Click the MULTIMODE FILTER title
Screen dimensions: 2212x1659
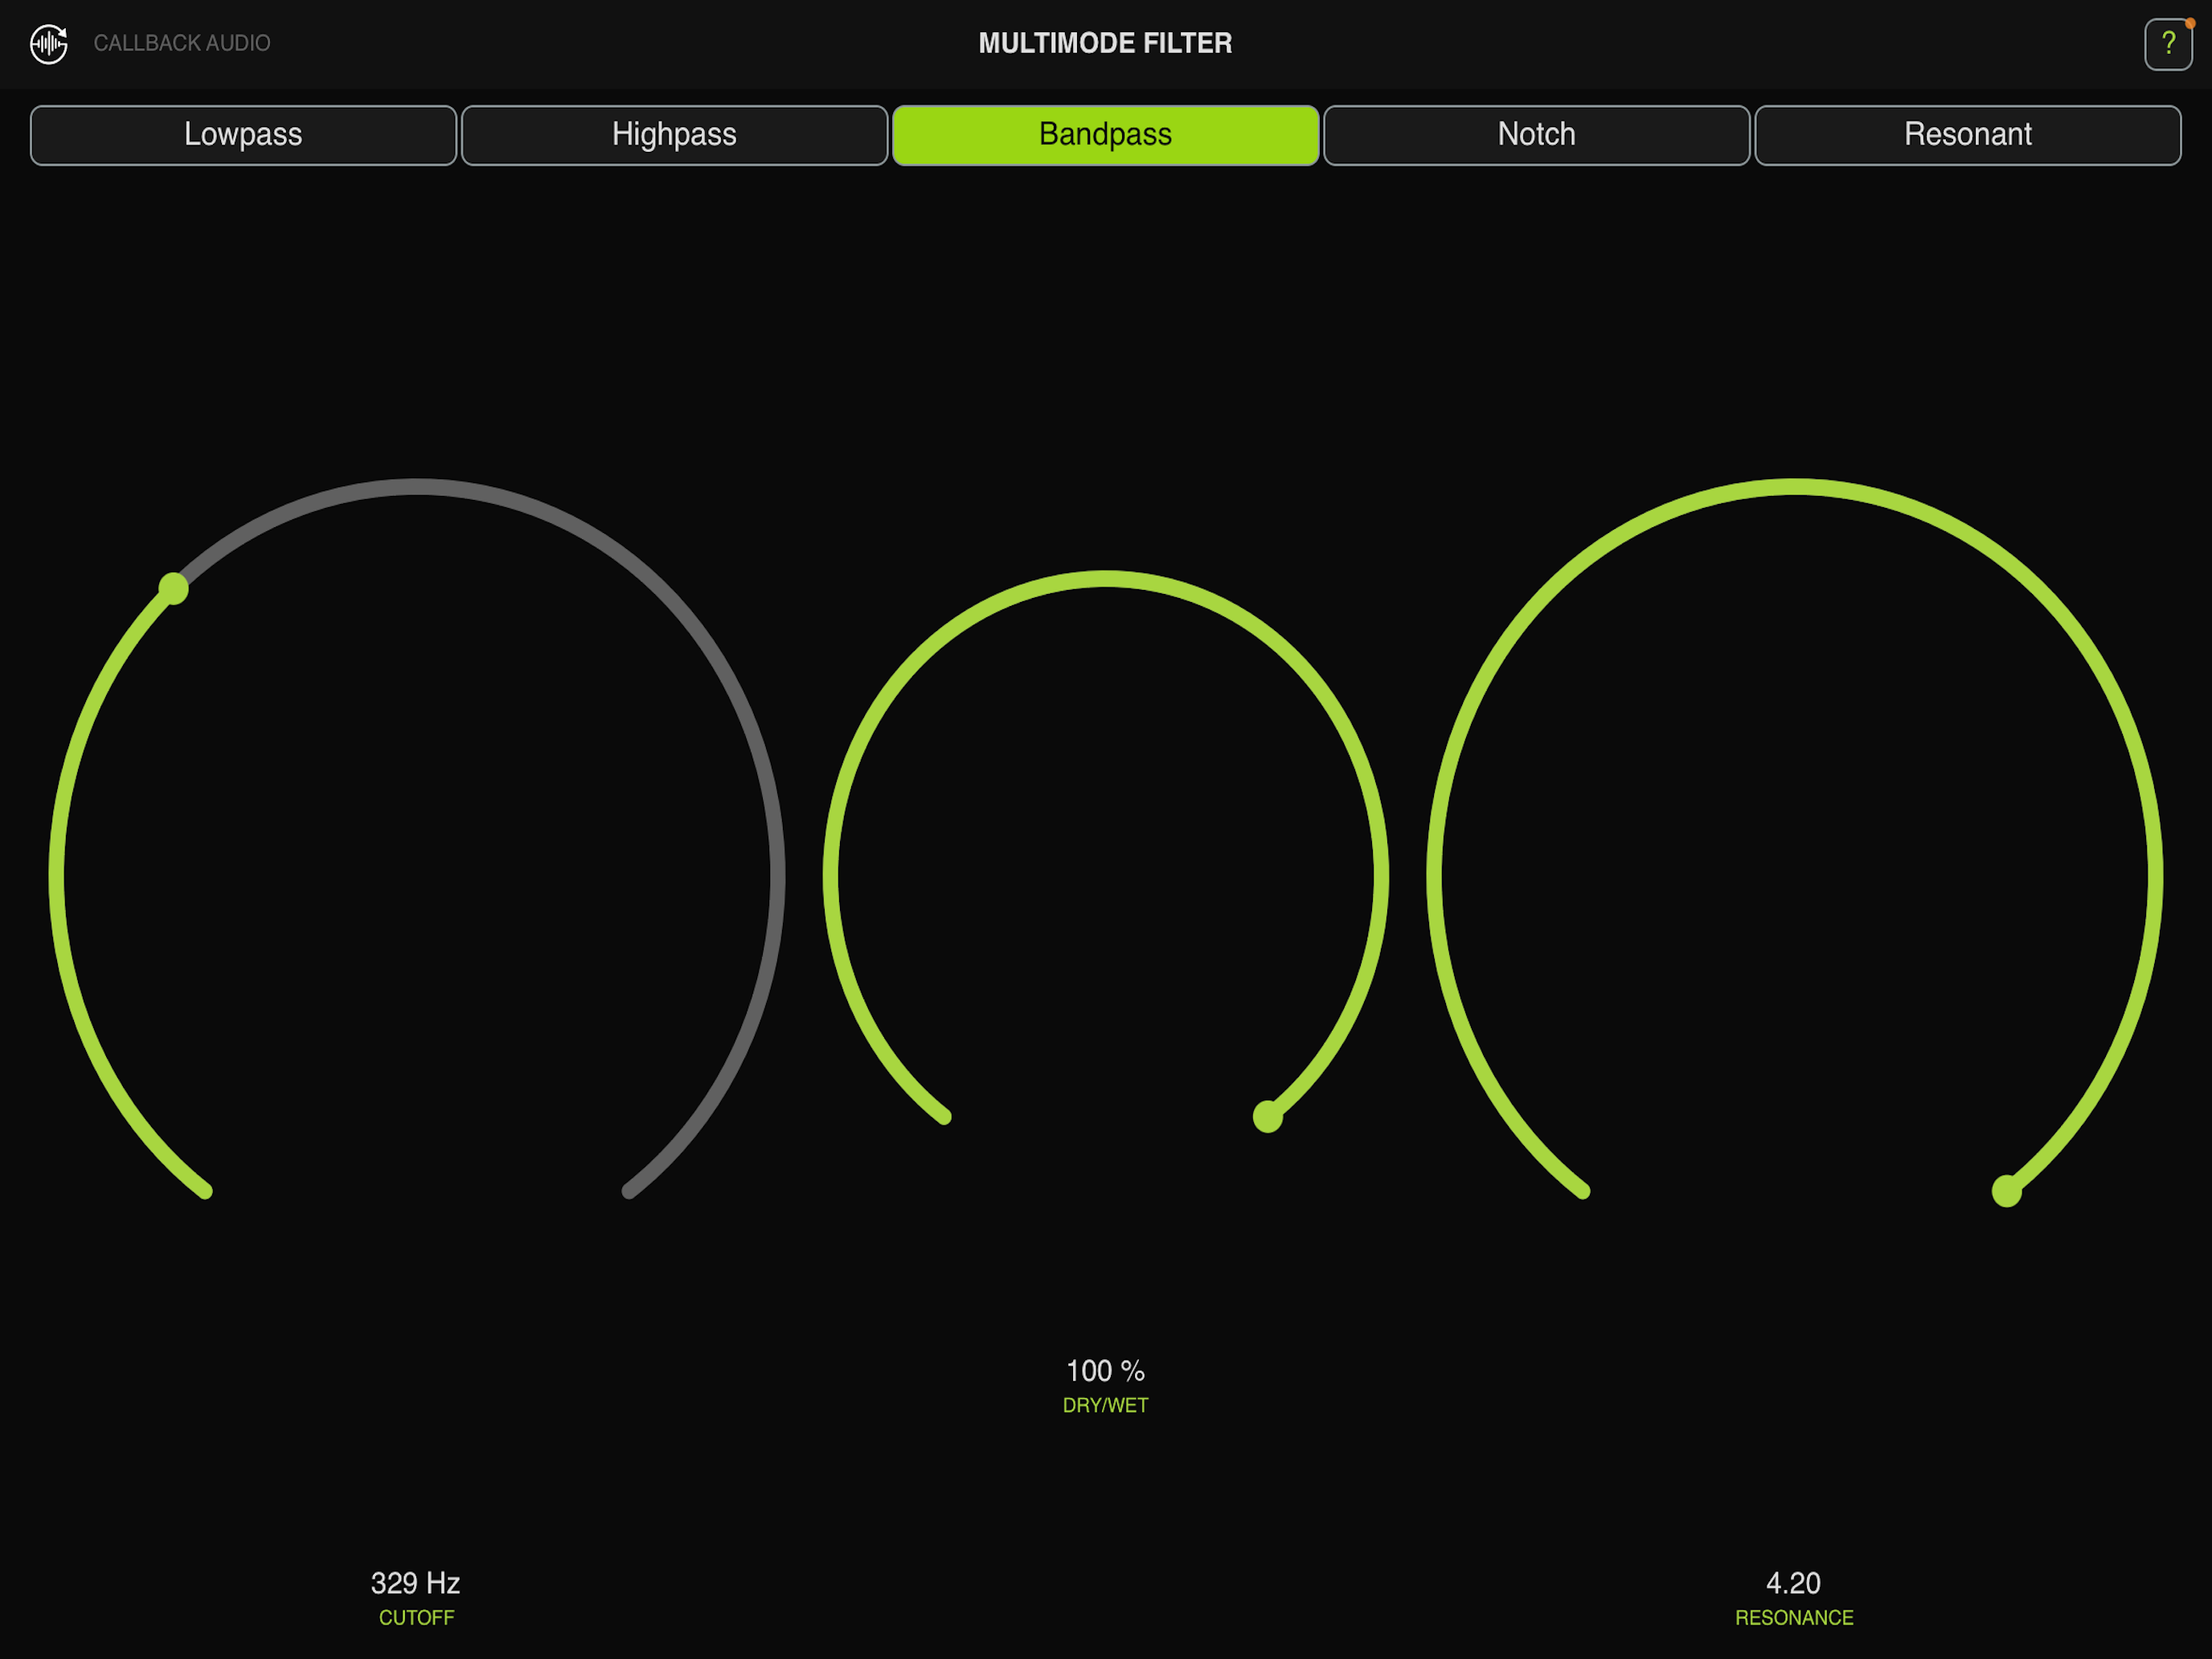1105,43
